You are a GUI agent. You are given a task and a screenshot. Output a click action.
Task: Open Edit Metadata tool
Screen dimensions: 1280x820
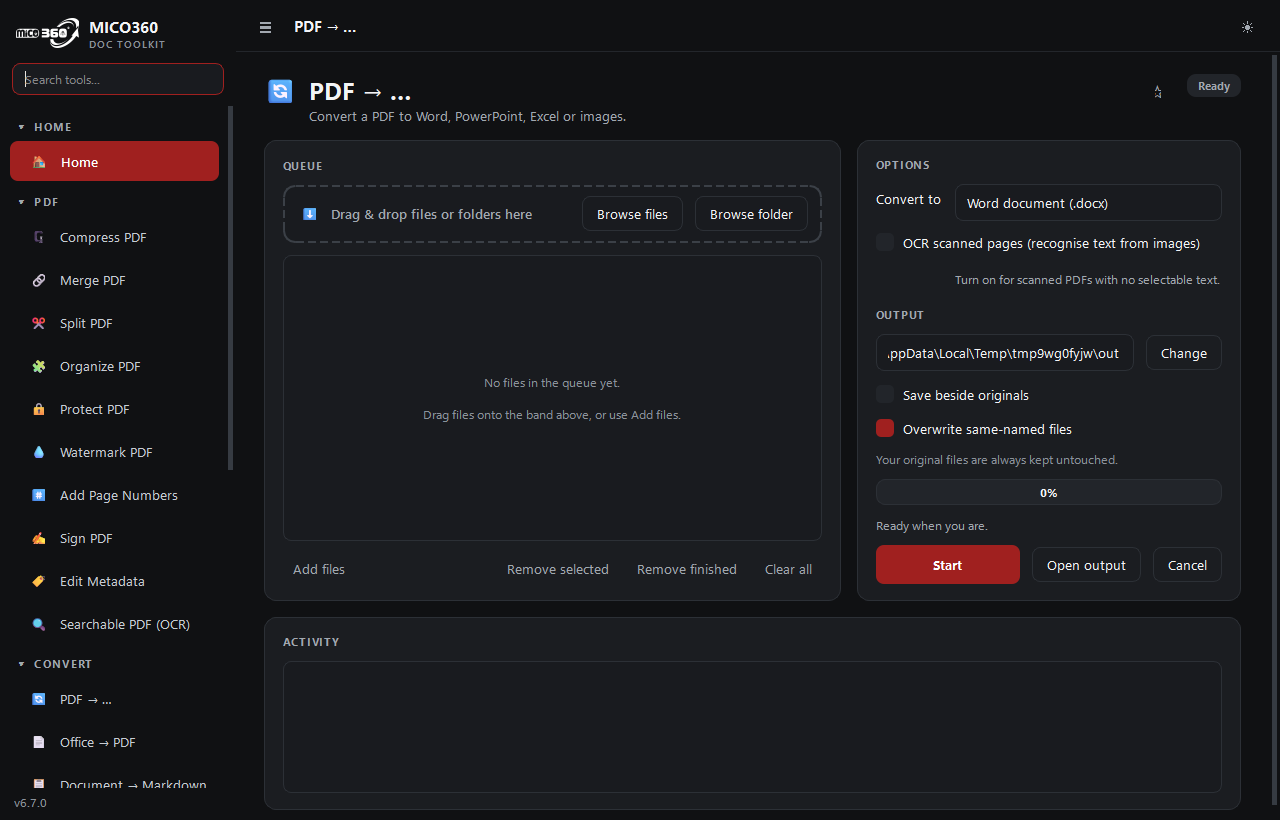pos(114,581)
